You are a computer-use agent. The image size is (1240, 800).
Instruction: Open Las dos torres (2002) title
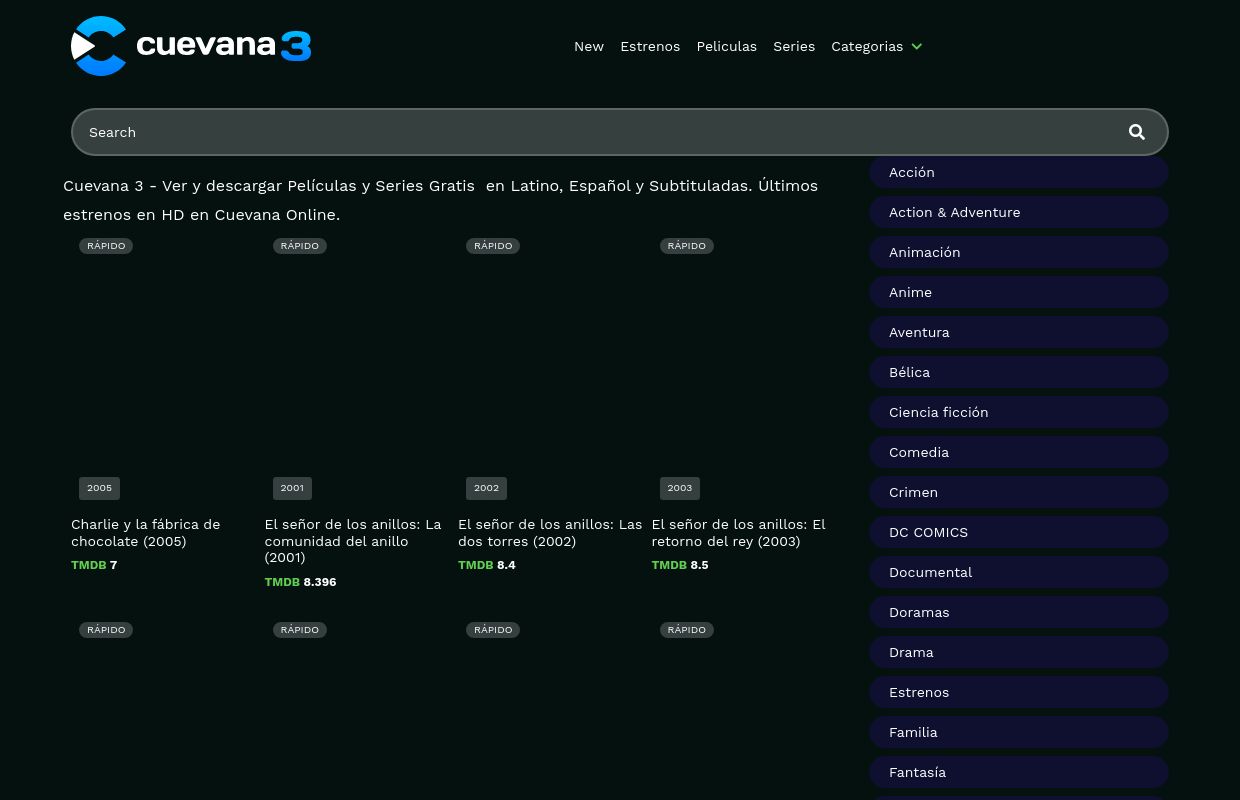pos(550,533)
